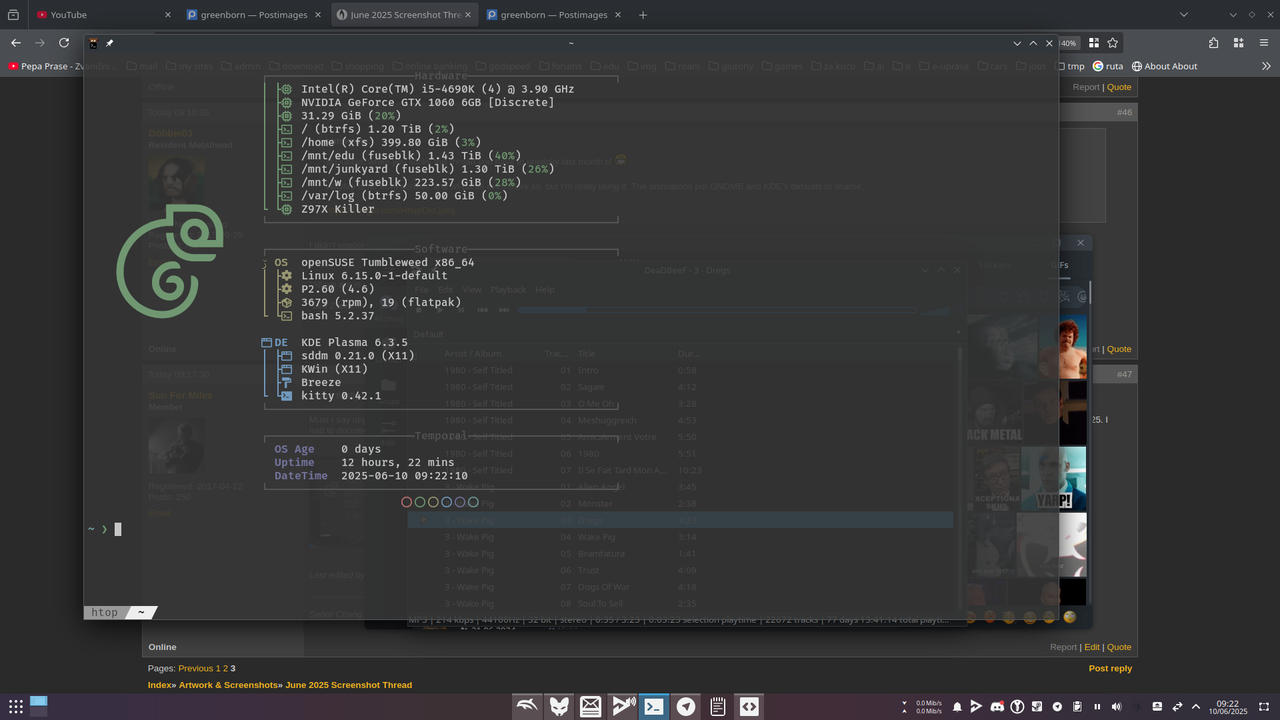Open the notifications bell in the tray
Screen dimensions: 1280x720
(957, 707)
